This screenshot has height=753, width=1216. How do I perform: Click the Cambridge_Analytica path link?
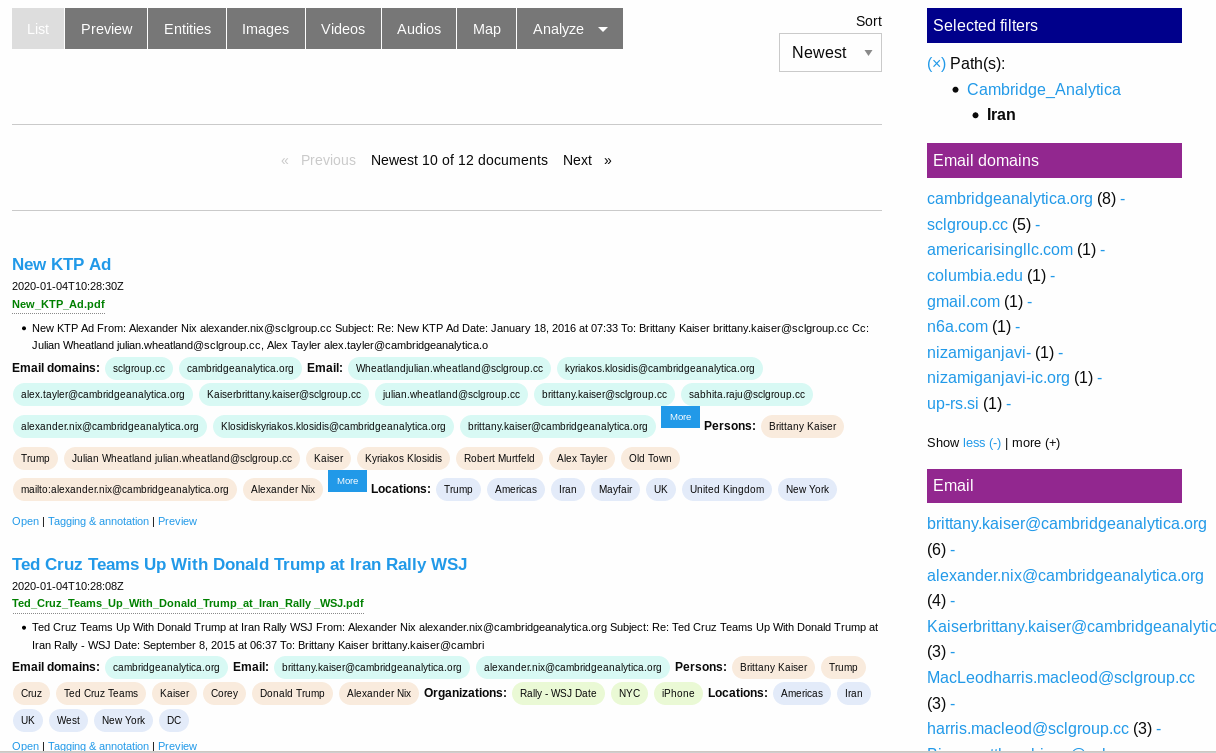(1043, 89)
